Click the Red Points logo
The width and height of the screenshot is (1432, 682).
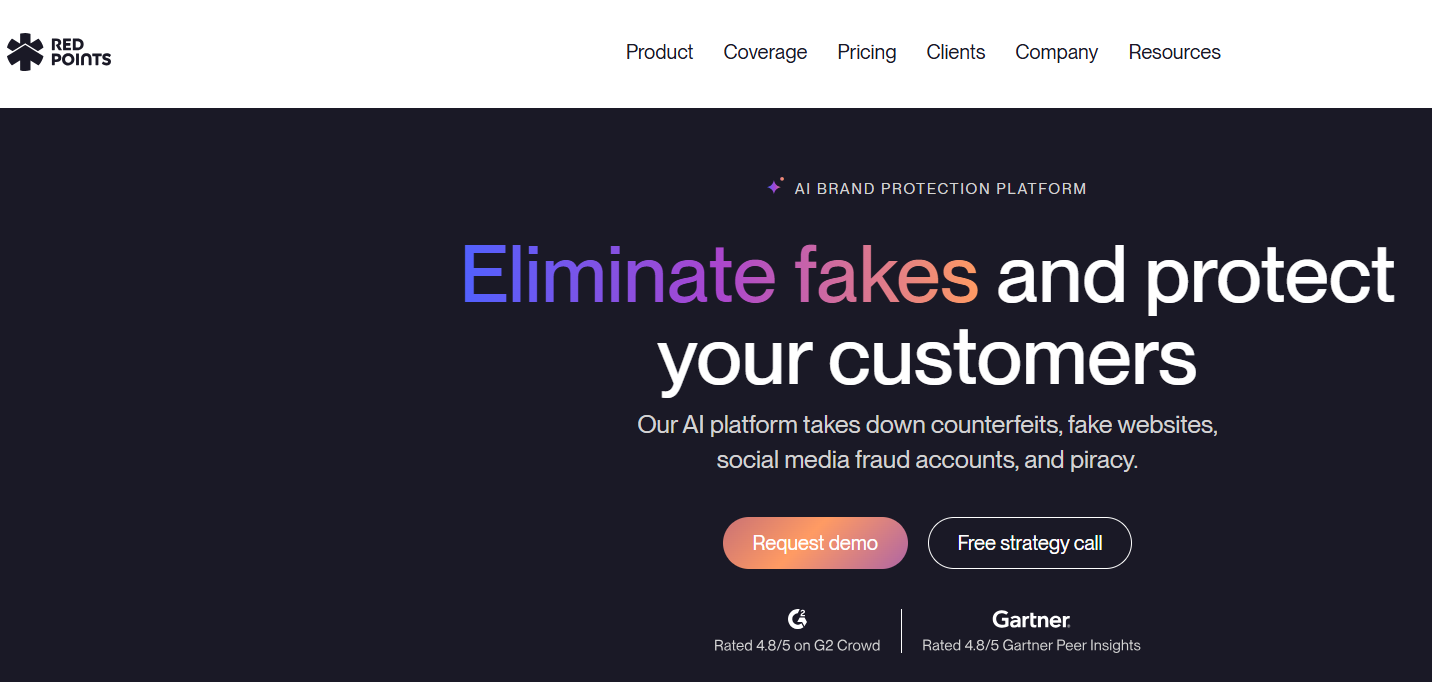[x=58, y=50]
